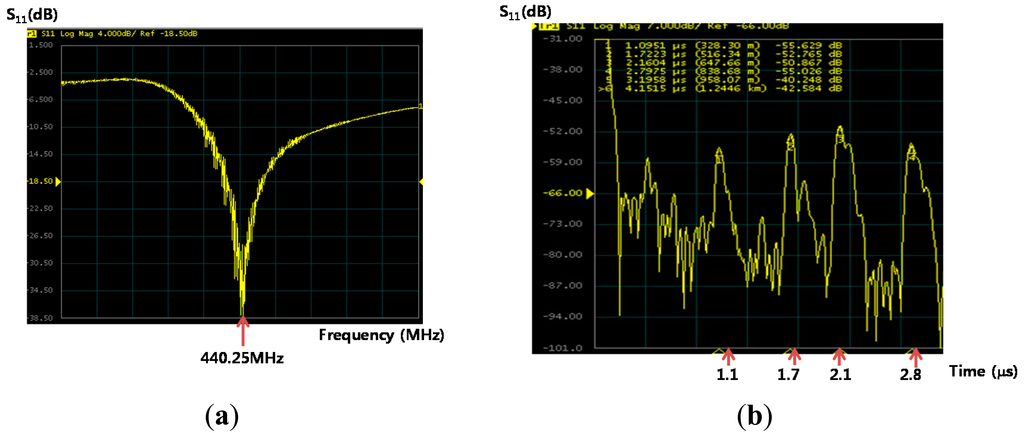Click left reference level triangle in plot (a)
The image size is (1024, 433).
coord(56,181)
